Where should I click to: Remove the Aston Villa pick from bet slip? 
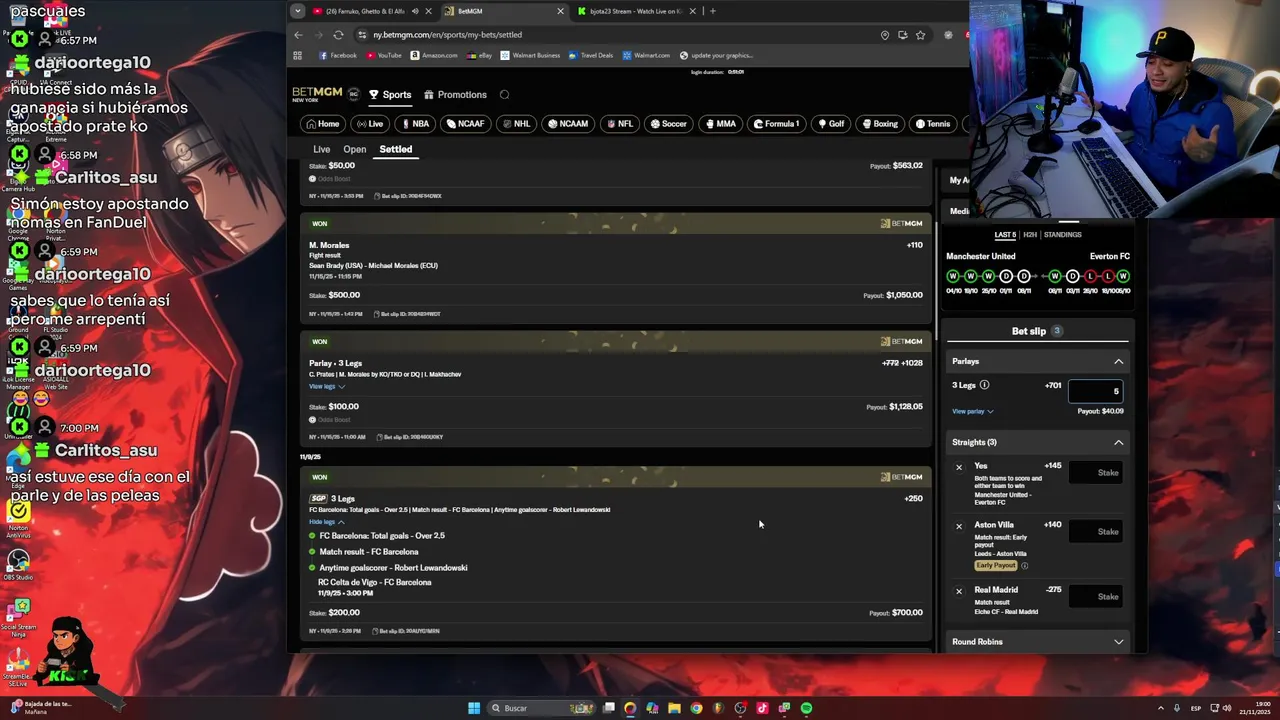[959, 526]
